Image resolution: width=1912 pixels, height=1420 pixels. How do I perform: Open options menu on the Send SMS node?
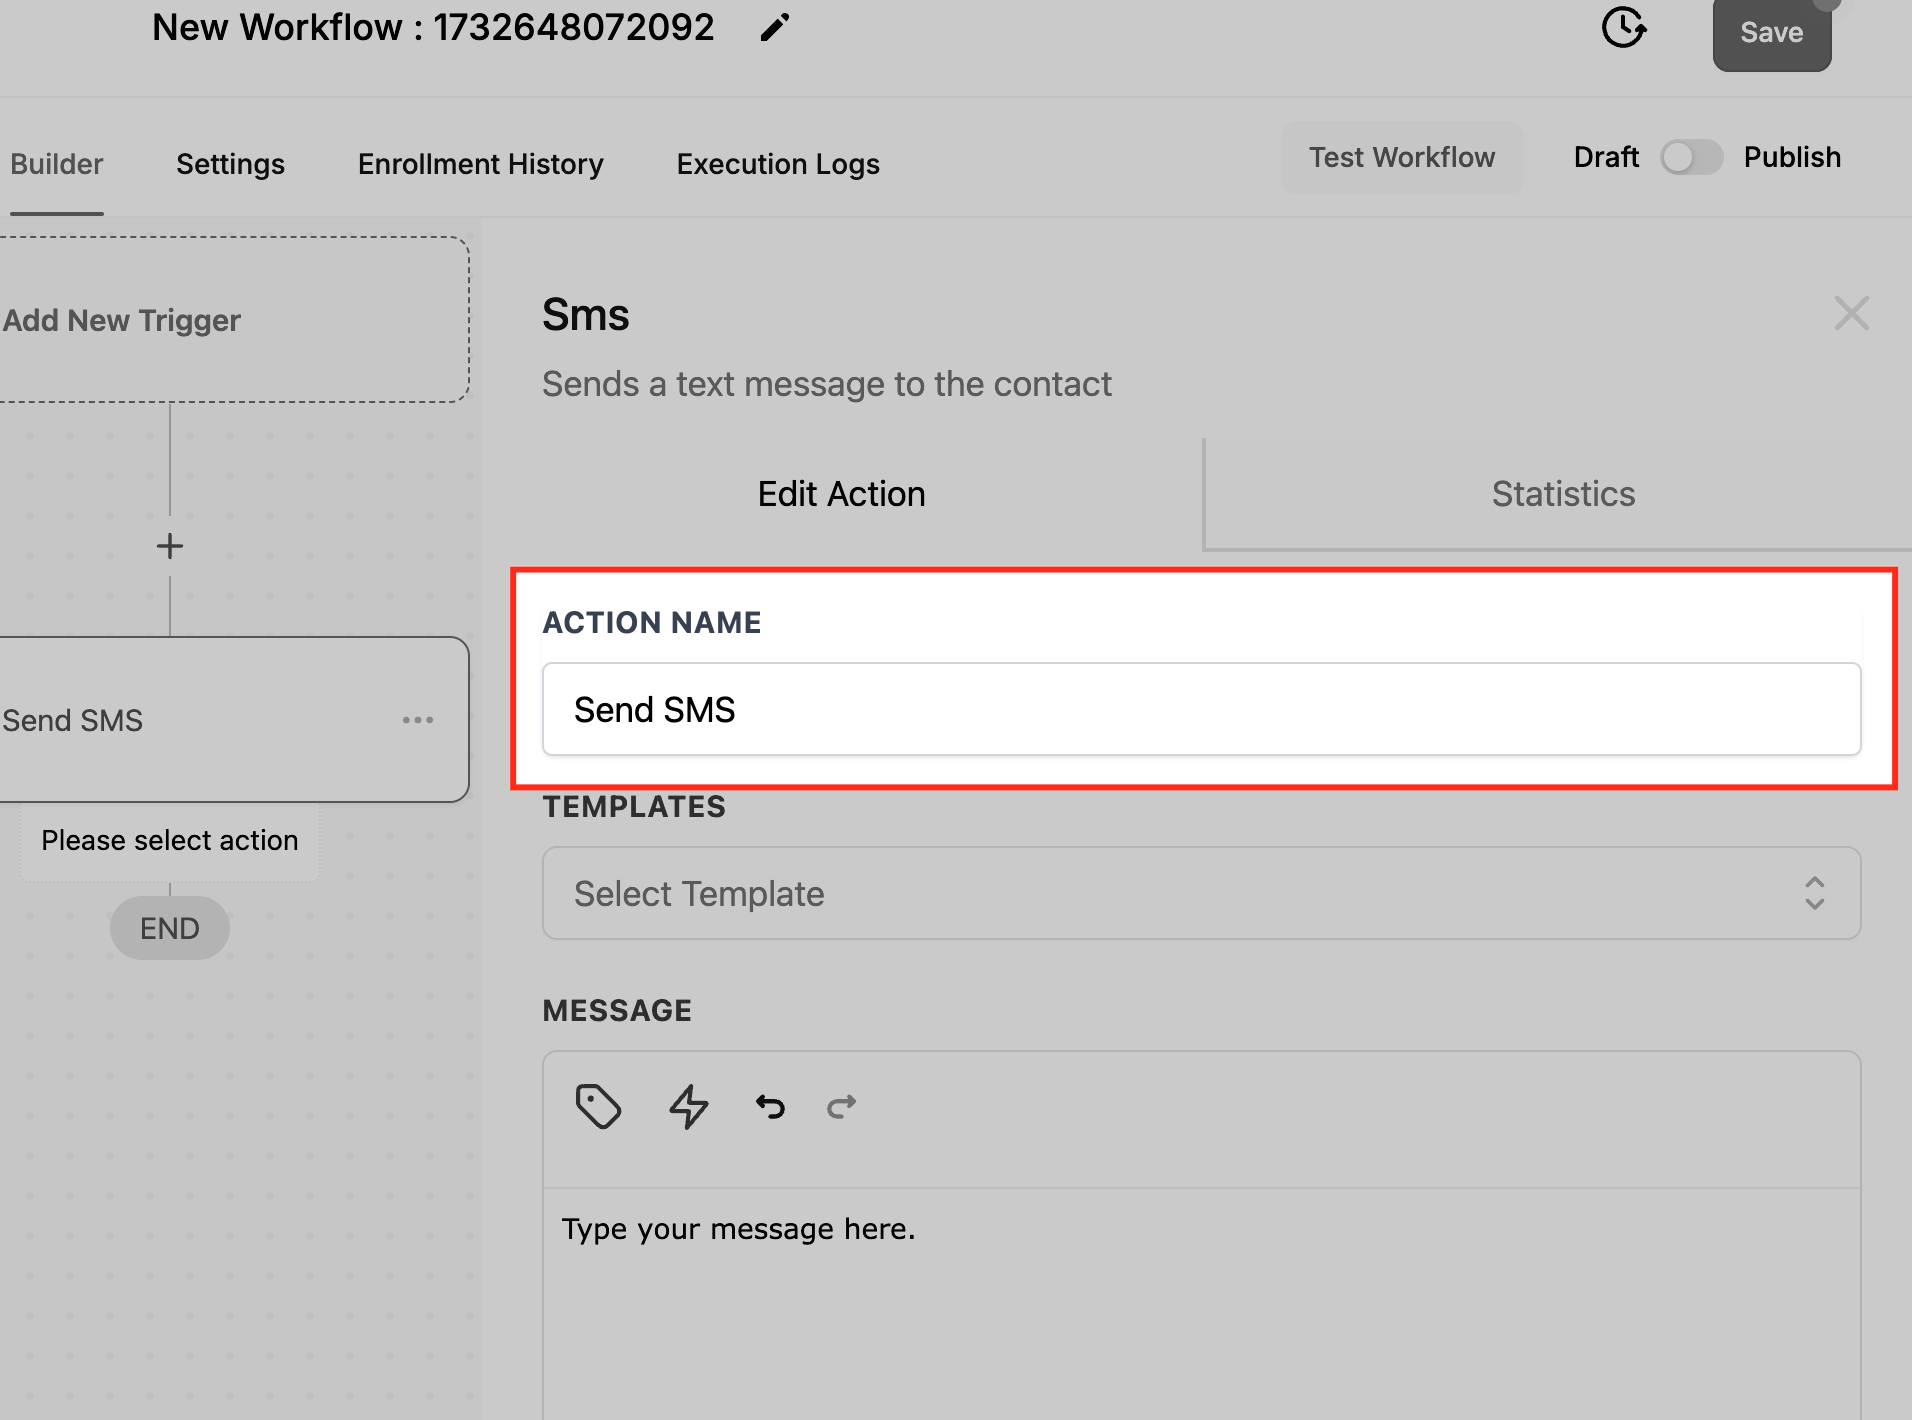click(418, 720)
